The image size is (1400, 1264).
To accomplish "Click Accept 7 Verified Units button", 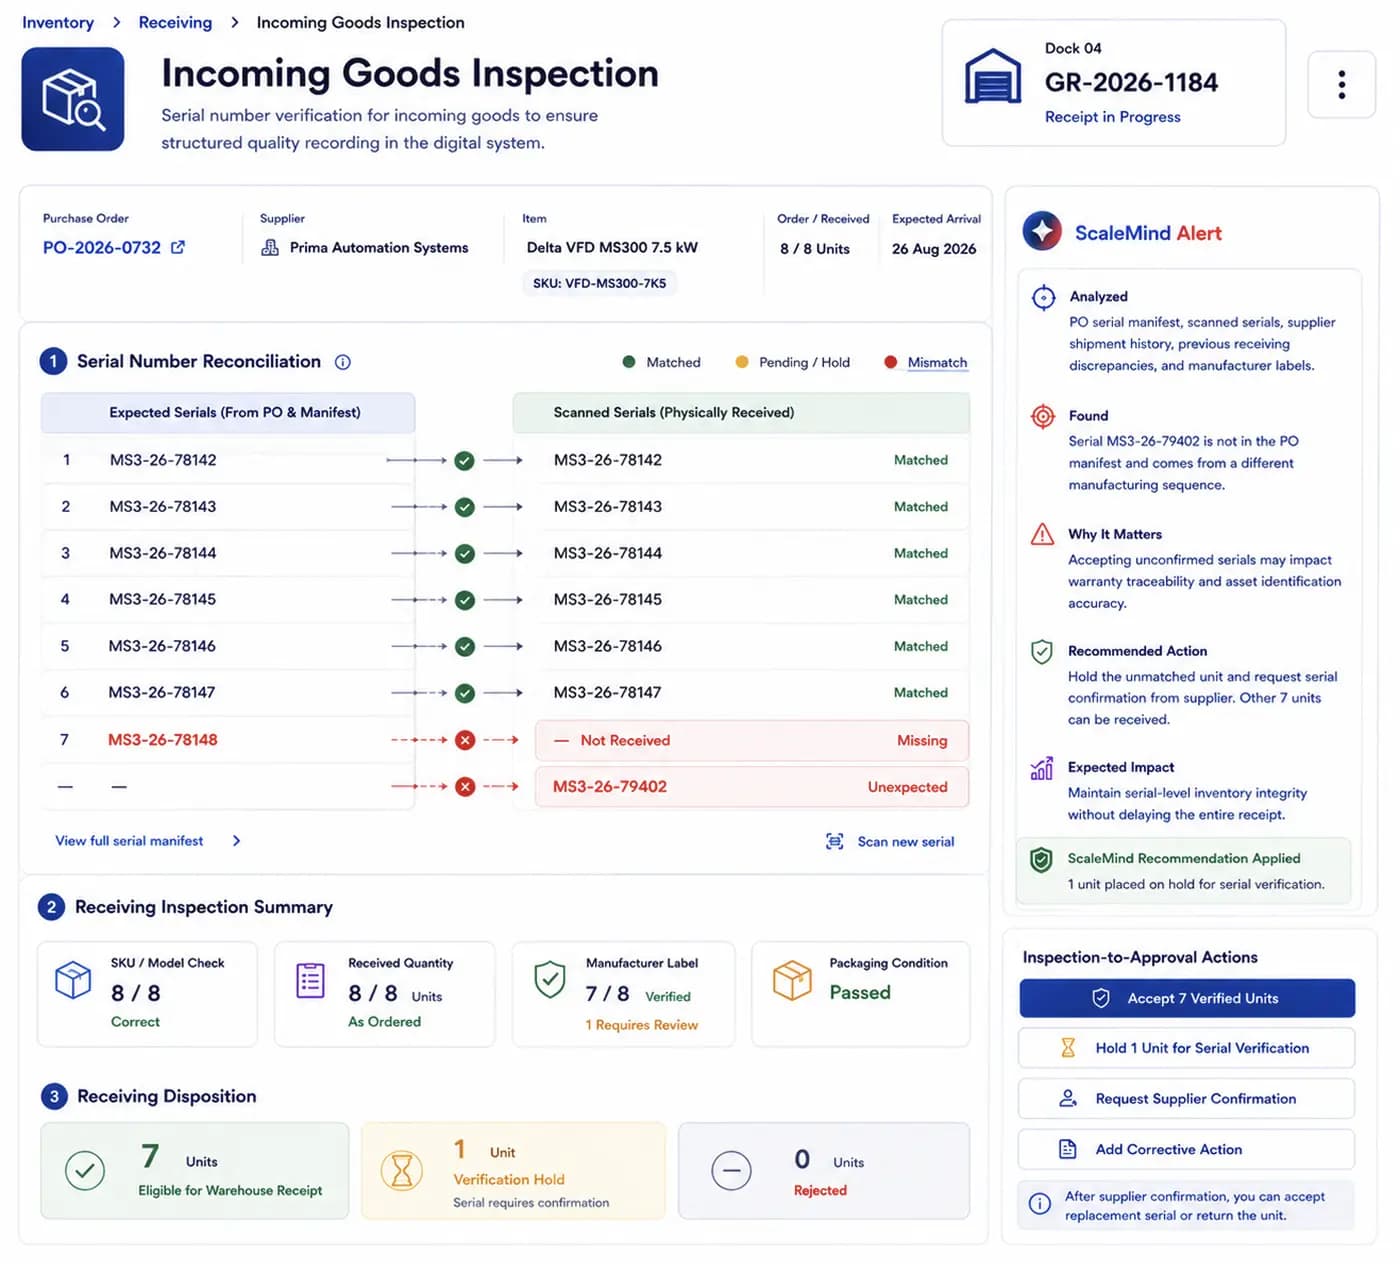I will pos(1187,998).
